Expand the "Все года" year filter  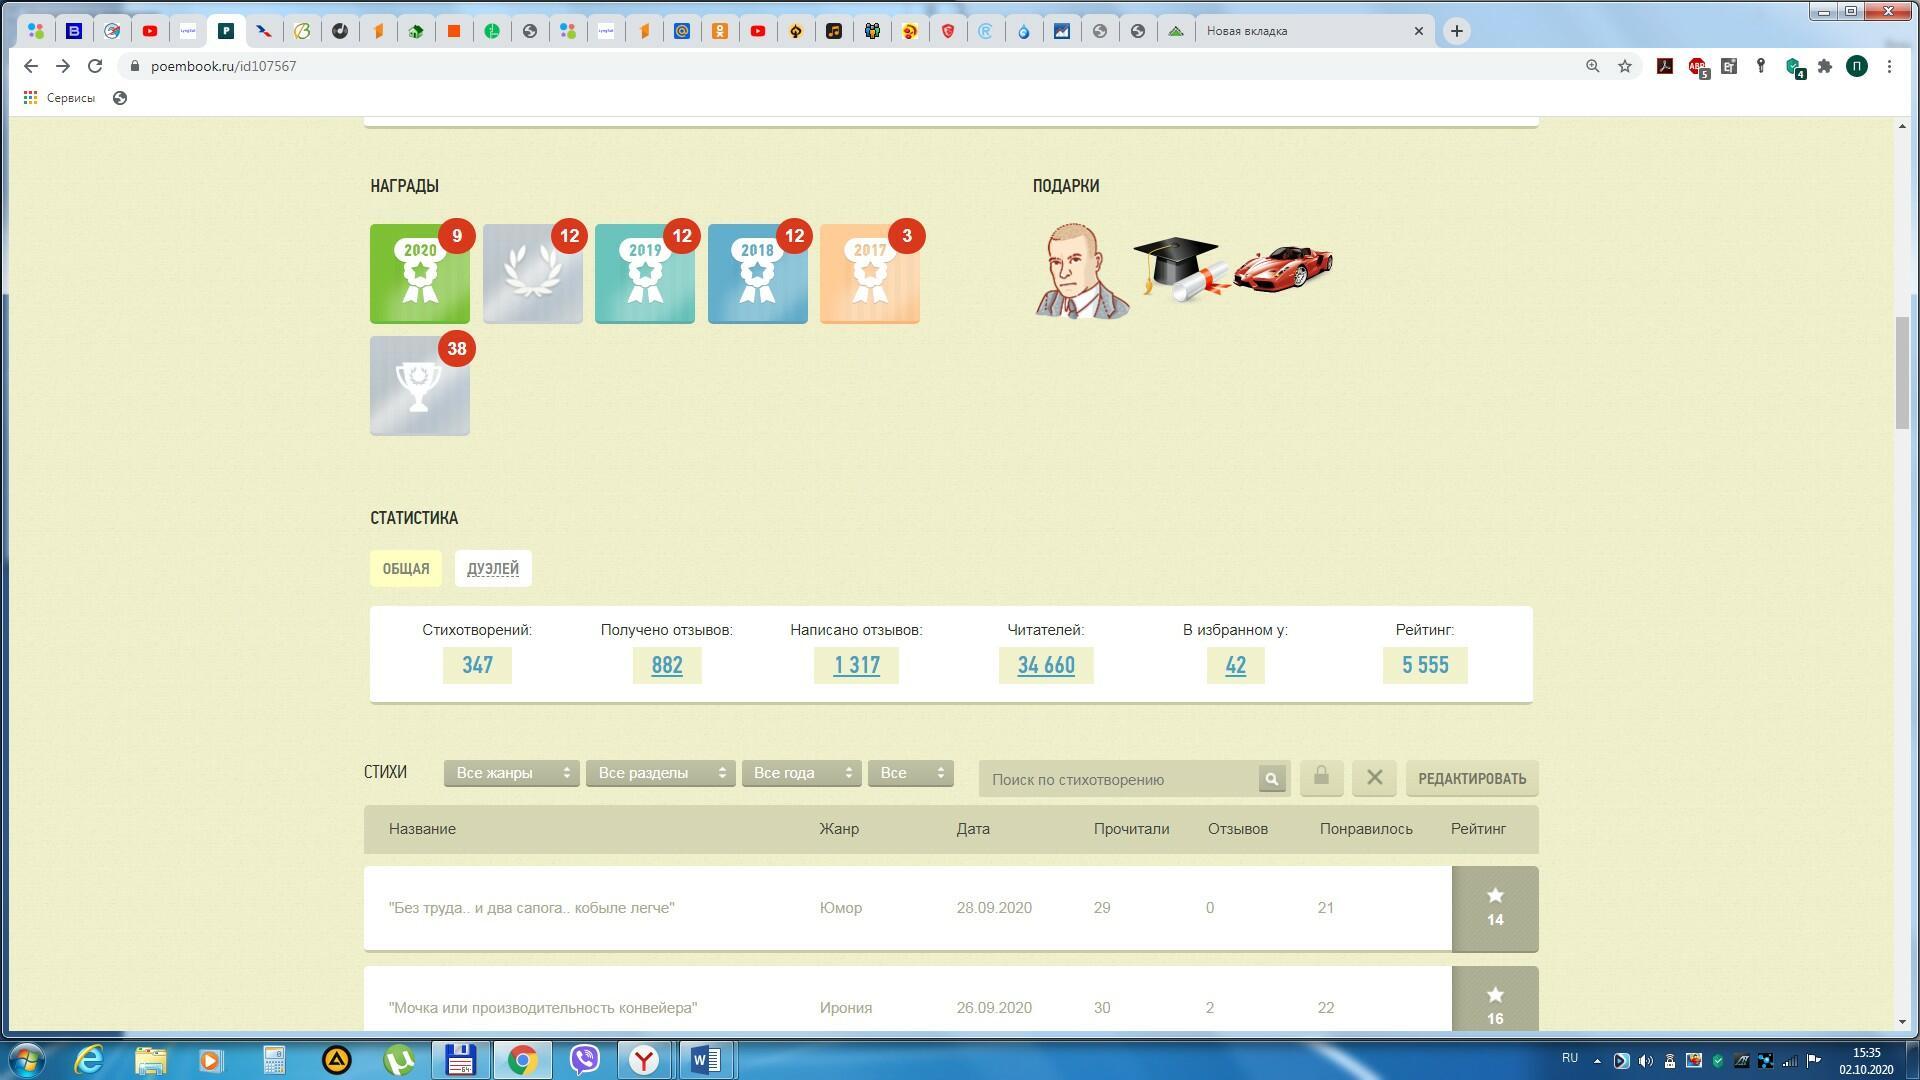pos(801,773)
